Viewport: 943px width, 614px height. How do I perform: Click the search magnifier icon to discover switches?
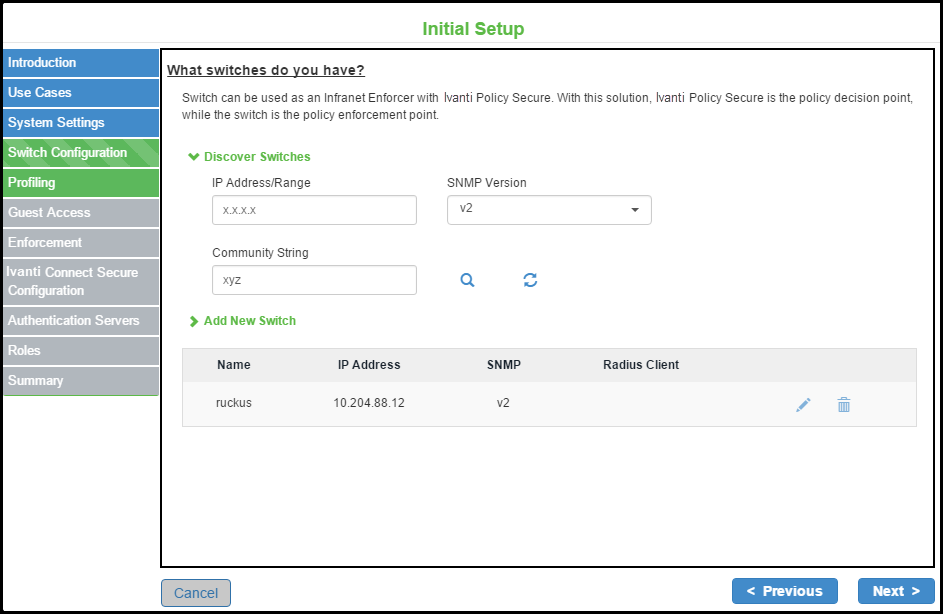tap(467, 281)
